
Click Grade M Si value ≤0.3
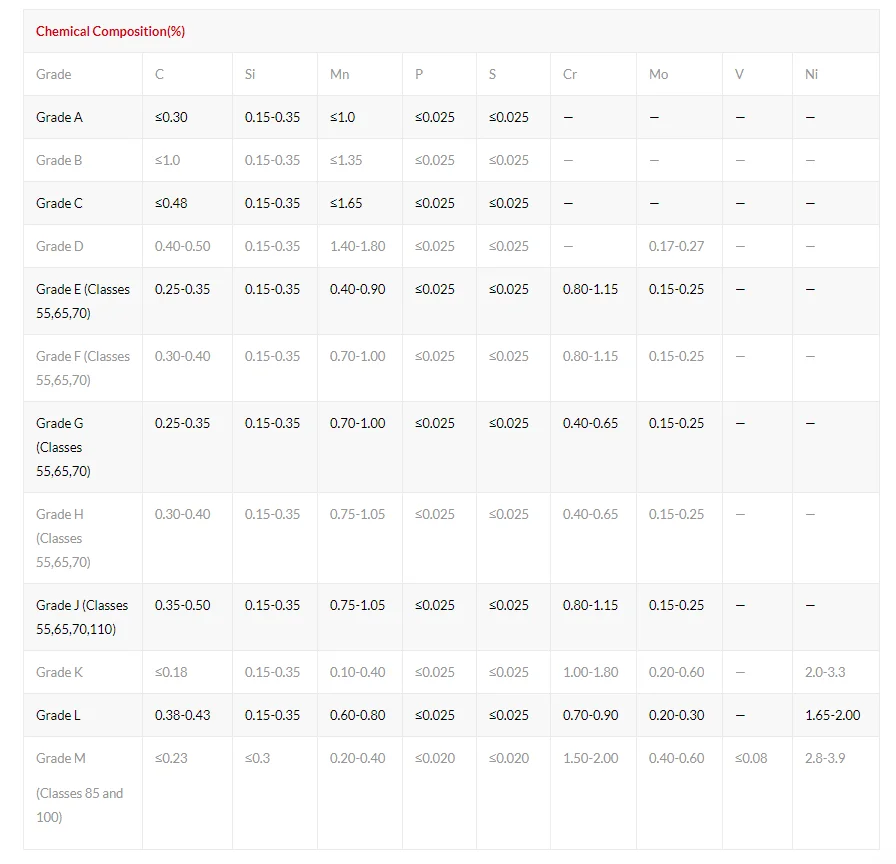[x=257, y=758]
